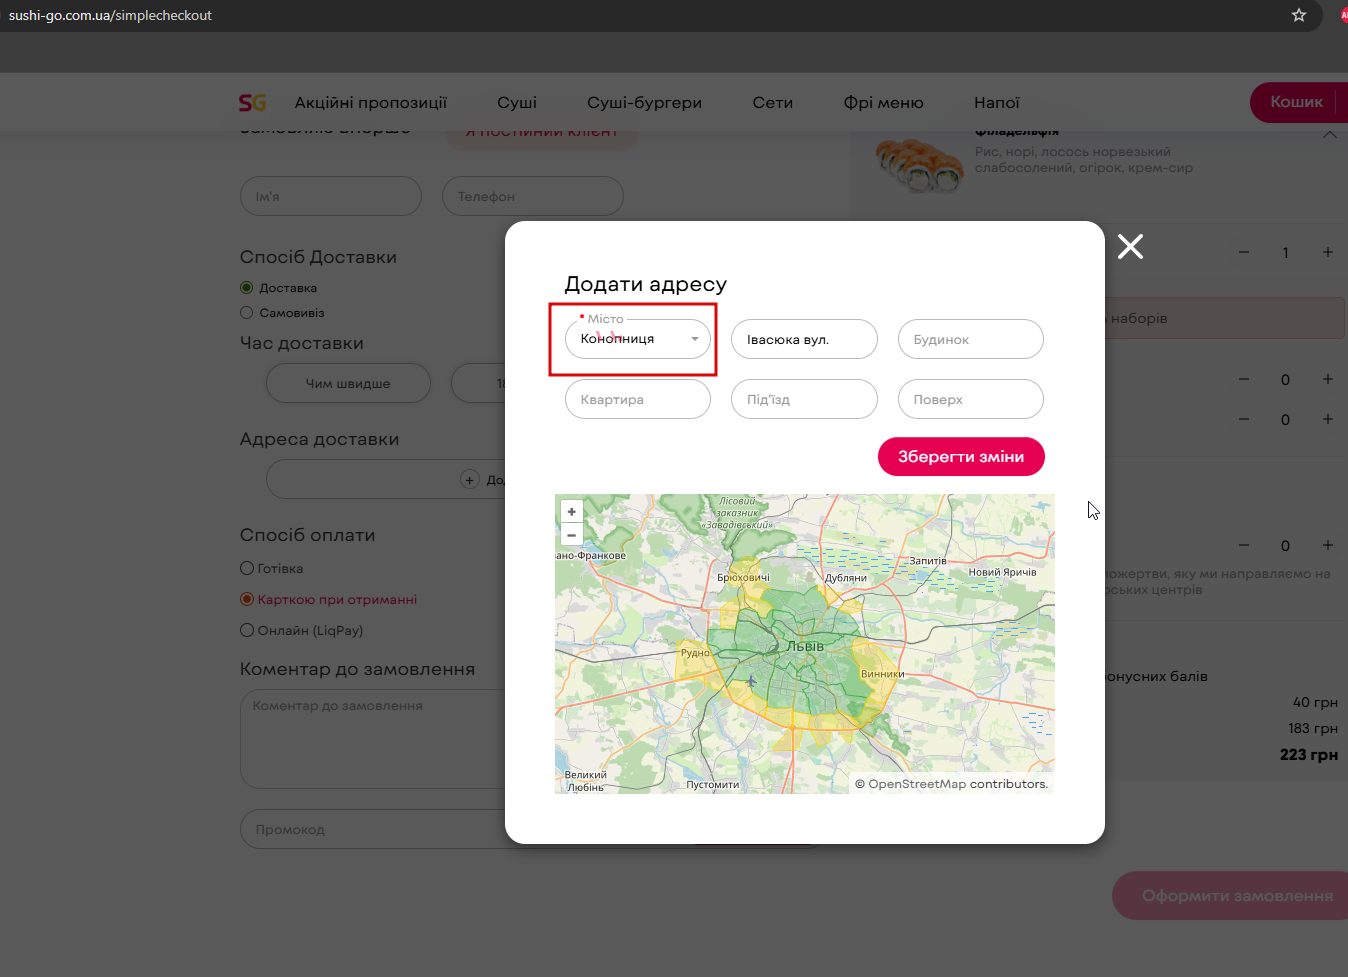The image size is (1348, 977).
Task: Open Акційні пропозиції menu
Action: point(371,102)
